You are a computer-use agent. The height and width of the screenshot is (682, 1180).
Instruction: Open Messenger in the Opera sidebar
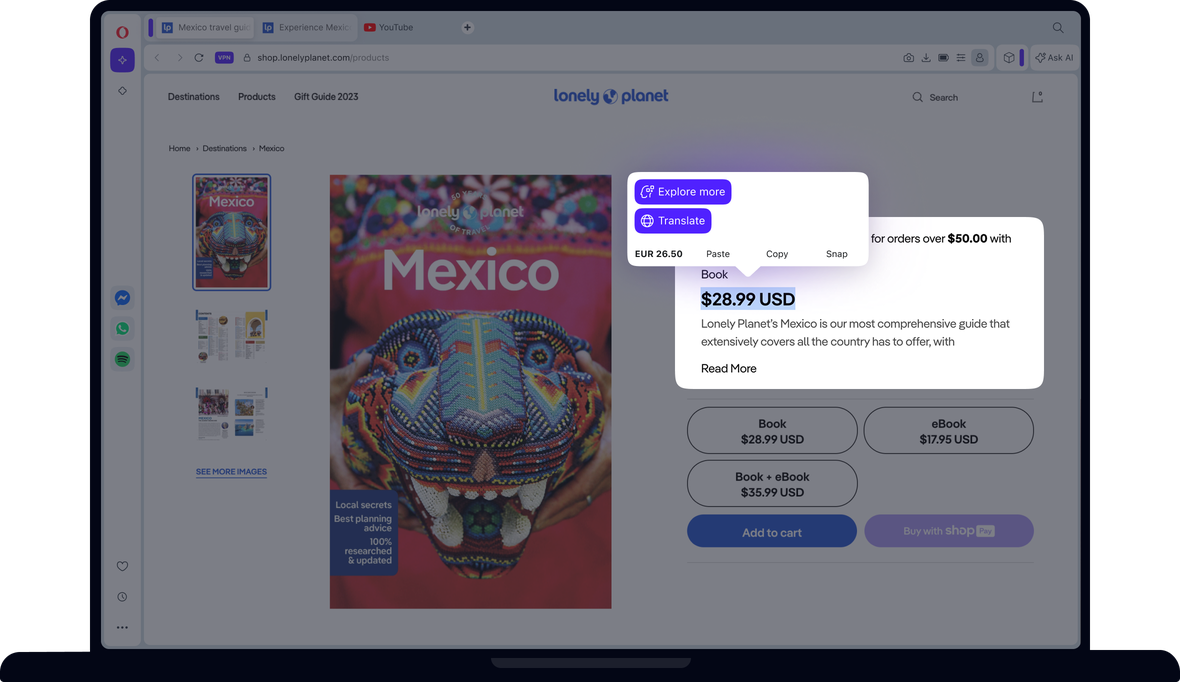coord(122,298)
